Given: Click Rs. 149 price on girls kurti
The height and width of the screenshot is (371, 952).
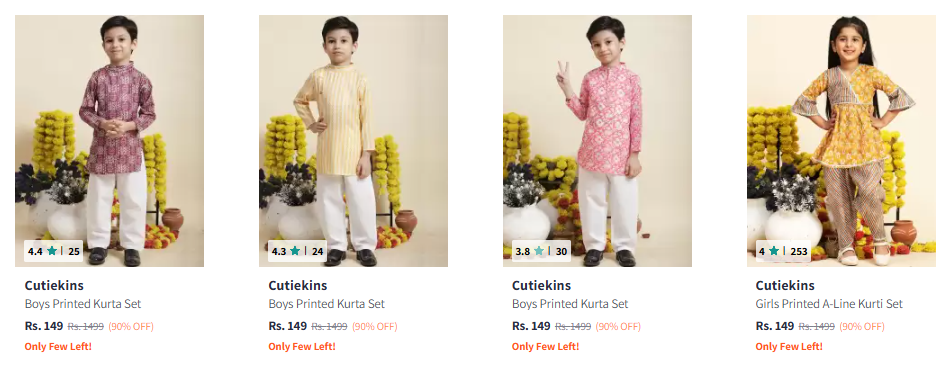Looking at the screenshot, I should coord(775,326).
